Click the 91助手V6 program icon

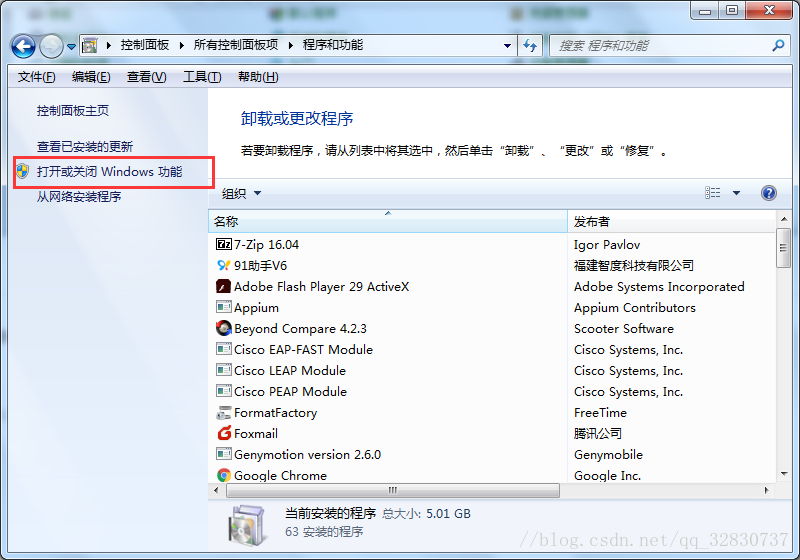click(223, 265)
